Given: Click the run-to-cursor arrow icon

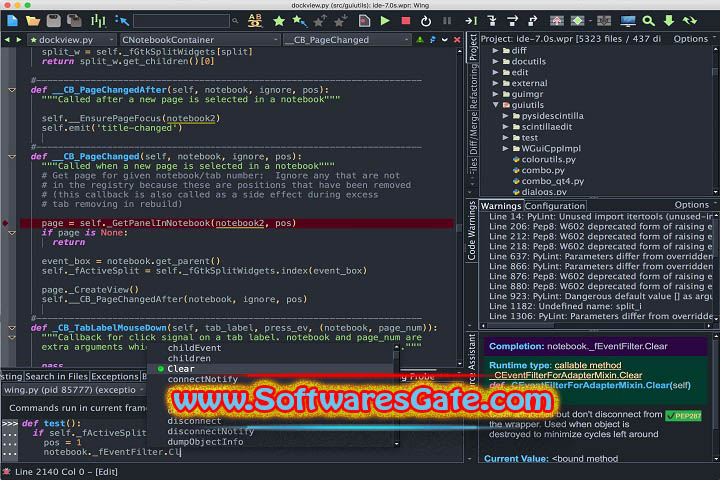Looking at the screenshot, I should coord(471,21).
